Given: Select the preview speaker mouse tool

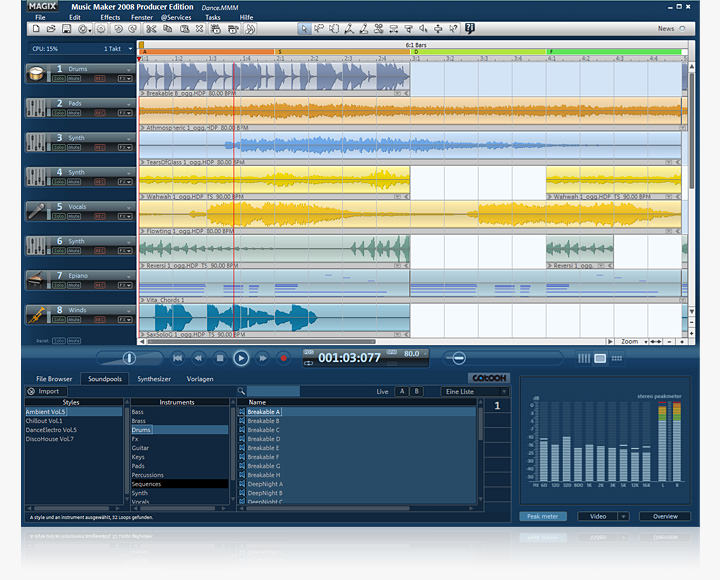Looking at the screenshot, I should [423, 29].
